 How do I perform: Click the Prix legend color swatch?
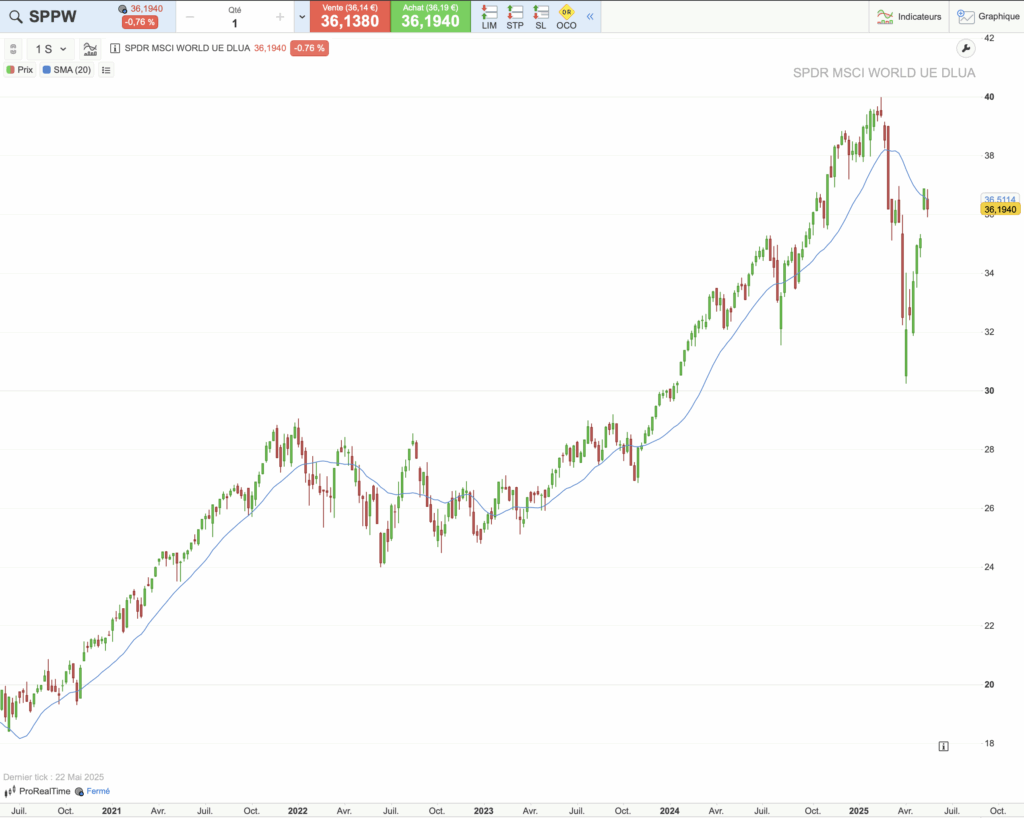pyautogui.click(x=10, y=70)
